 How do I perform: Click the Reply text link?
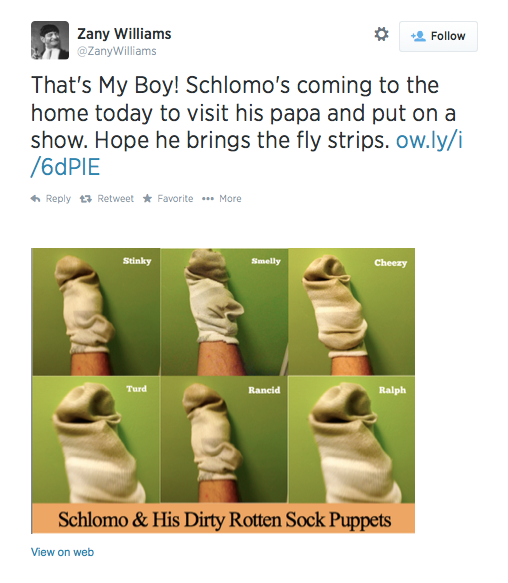(x=58, y=199)
